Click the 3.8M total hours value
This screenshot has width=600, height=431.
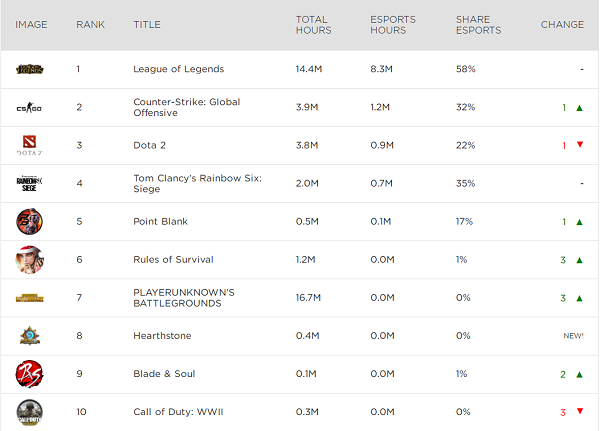click(x=307, y=145)
